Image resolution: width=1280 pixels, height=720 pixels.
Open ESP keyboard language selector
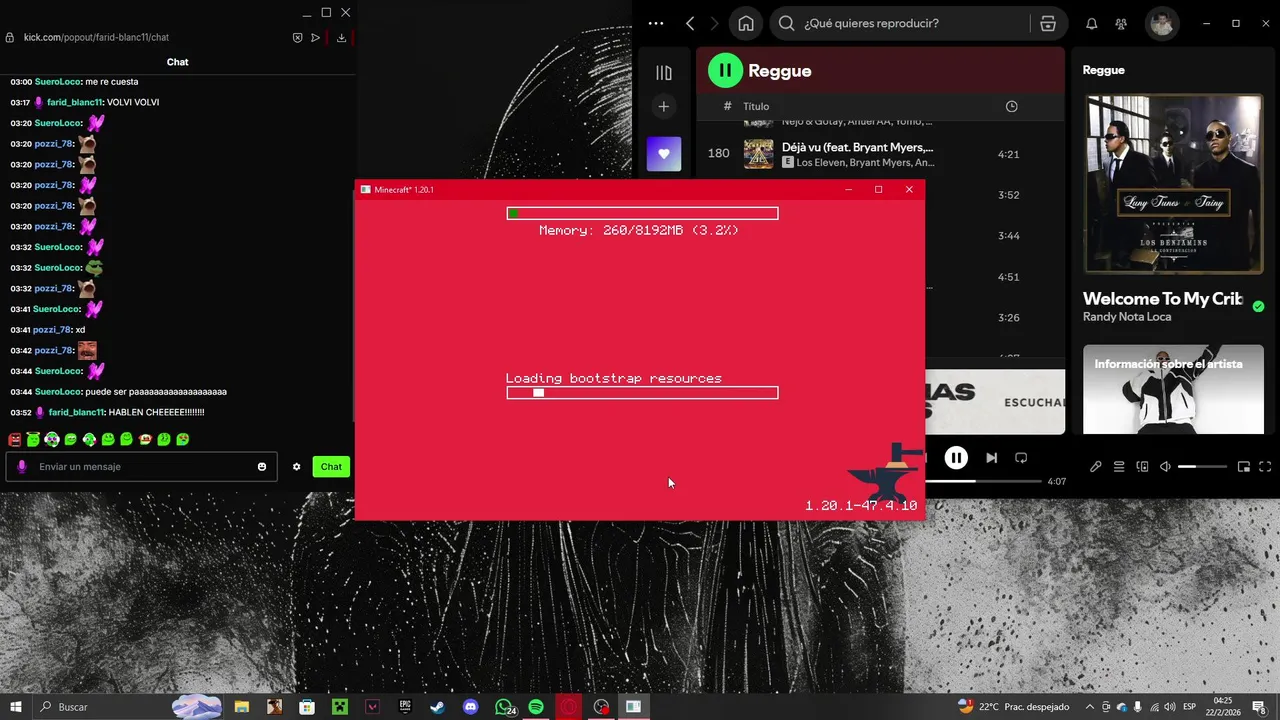(x=1189, y=707)
